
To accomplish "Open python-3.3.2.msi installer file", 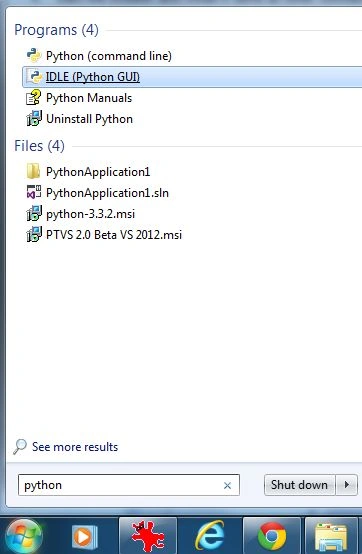I will [90, 214].
